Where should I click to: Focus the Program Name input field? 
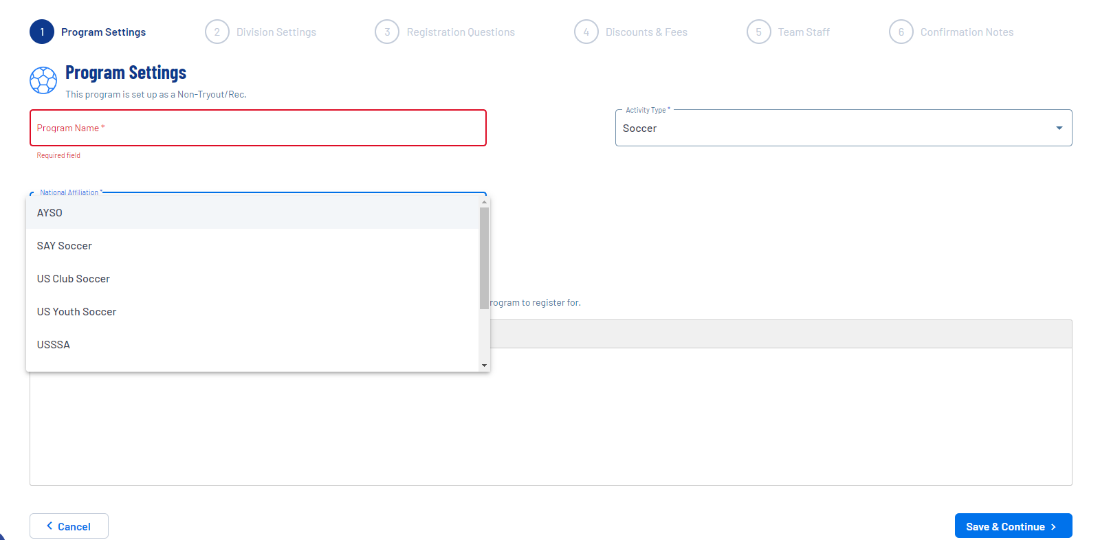click(x=258, y=128)
